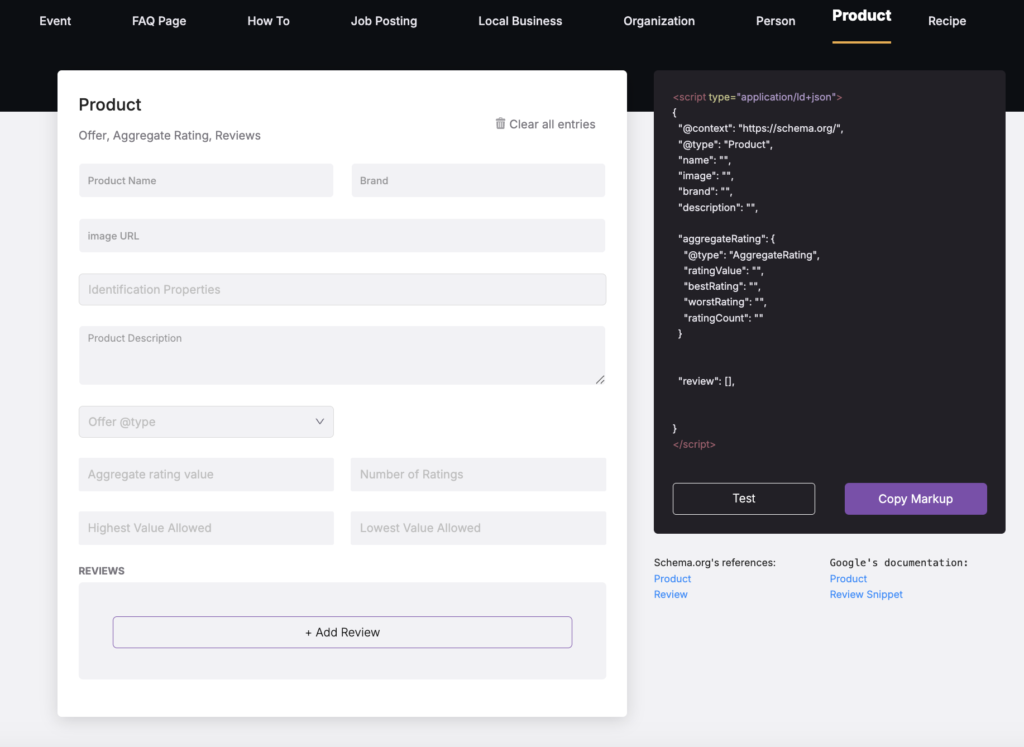Click the trash icon beside Clear all entries
Screen dimensions: 1024x747
500,123
